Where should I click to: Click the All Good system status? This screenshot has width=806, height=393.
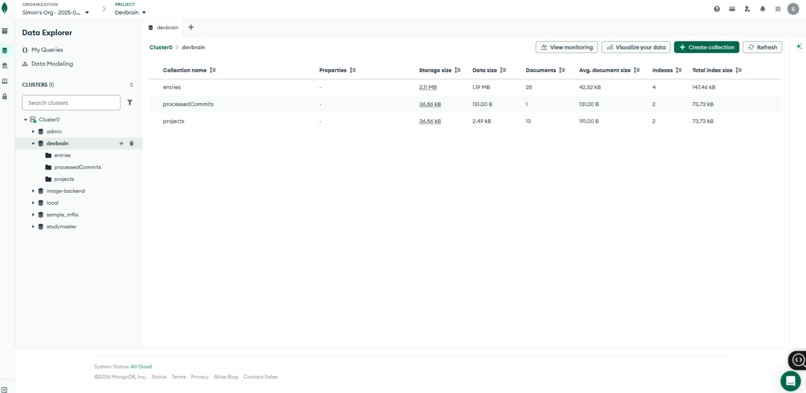pos(141,367)
